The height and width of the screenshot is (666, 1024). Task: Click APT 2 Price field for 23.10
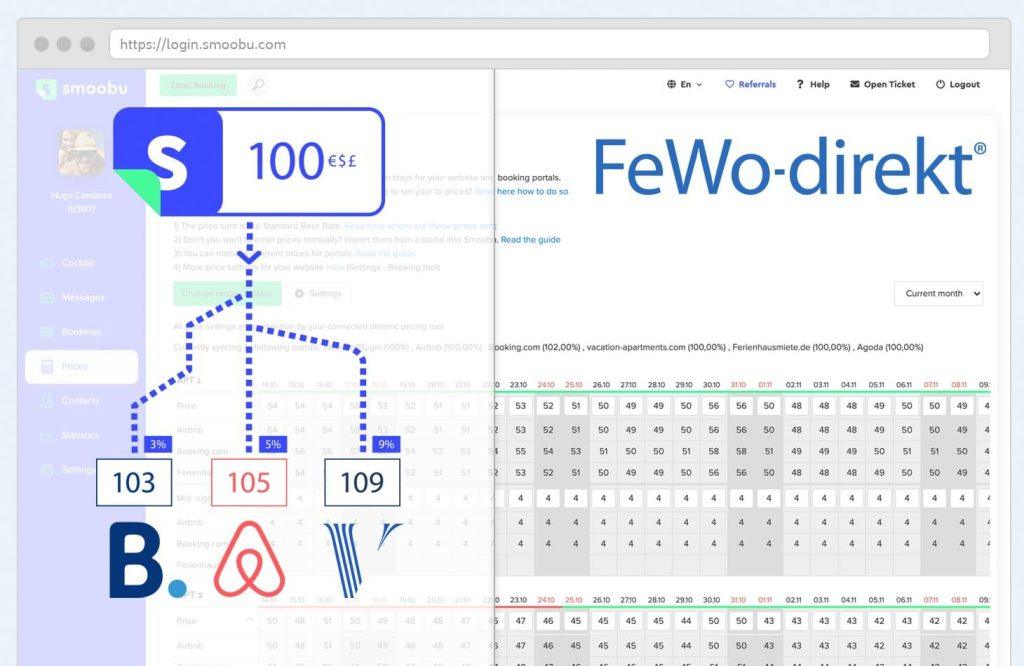point(520,621)
